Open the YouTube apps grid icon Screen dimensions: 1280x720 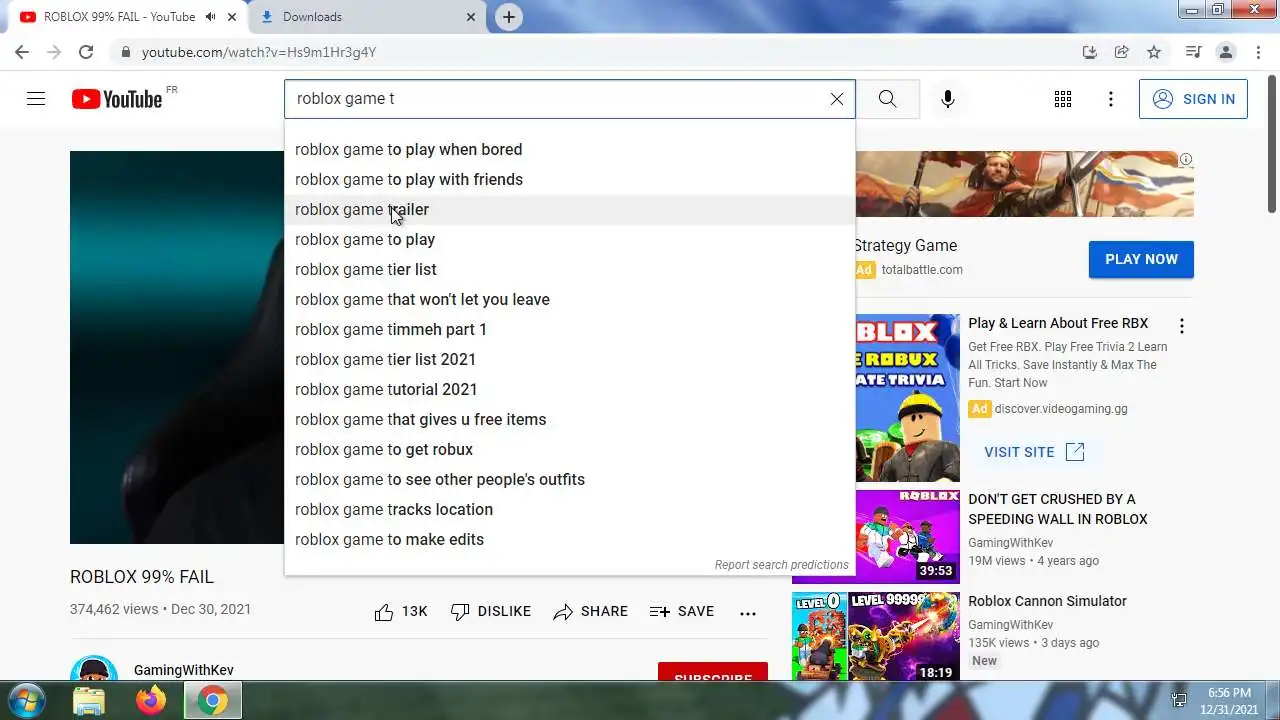[1063, 99]
